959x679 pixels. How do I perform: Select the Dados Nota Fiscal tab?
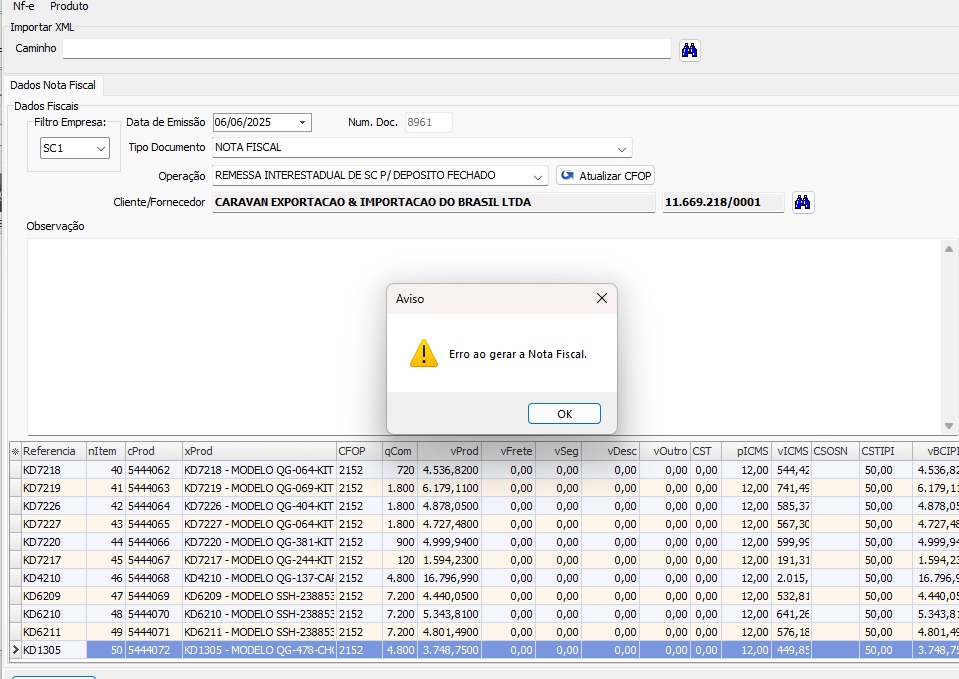click(x=52, y=86)
